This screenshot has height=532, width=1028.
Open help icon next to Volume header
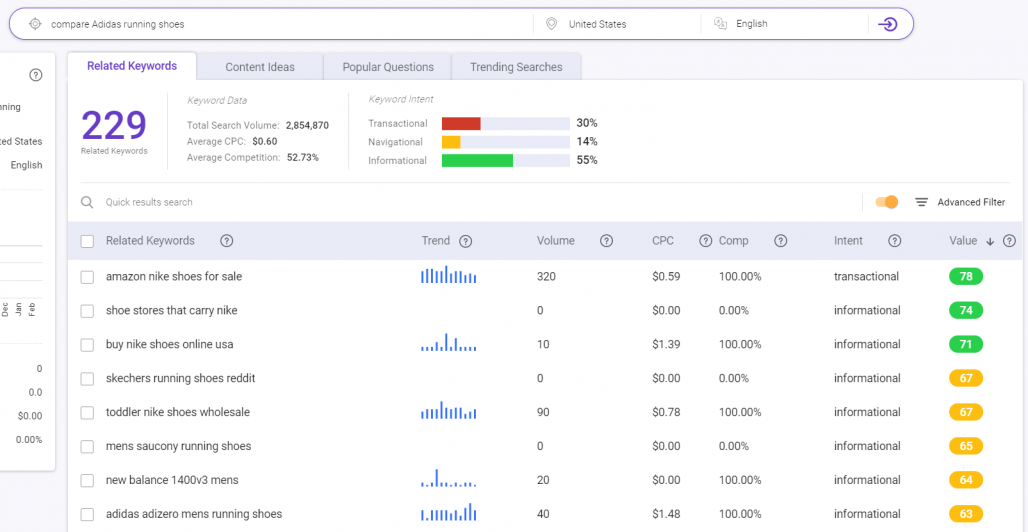coord(606,241)
